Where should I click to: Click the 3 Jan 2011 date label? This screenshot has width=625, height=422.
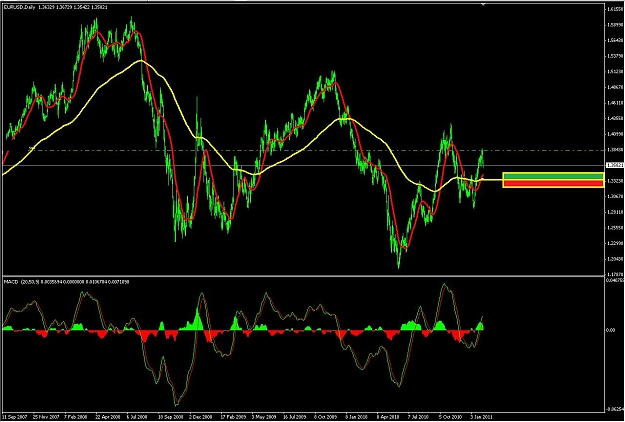coord(483,416)
